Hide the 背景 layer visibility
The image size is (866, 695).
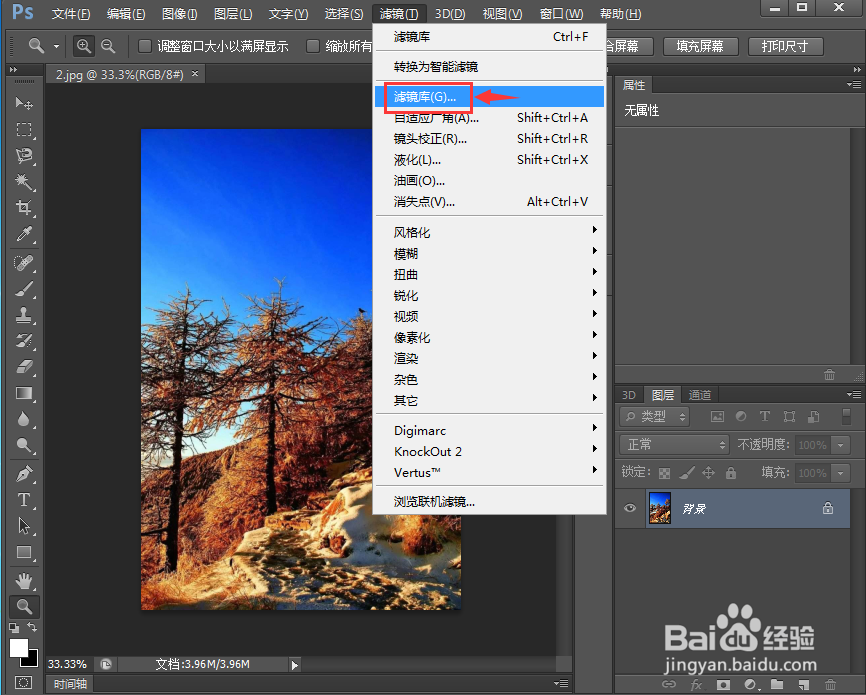(x=628, y=508)
